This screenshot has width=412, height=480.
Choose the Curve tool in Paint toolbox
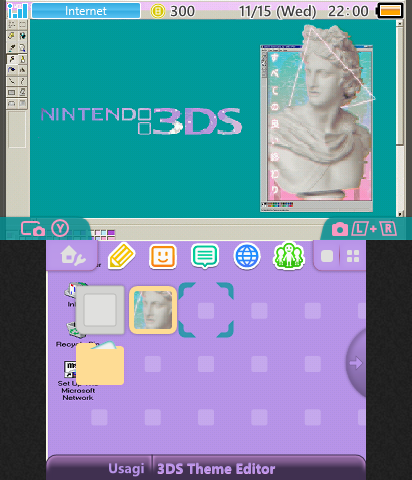pyautogui.click(x=22, y=81)
